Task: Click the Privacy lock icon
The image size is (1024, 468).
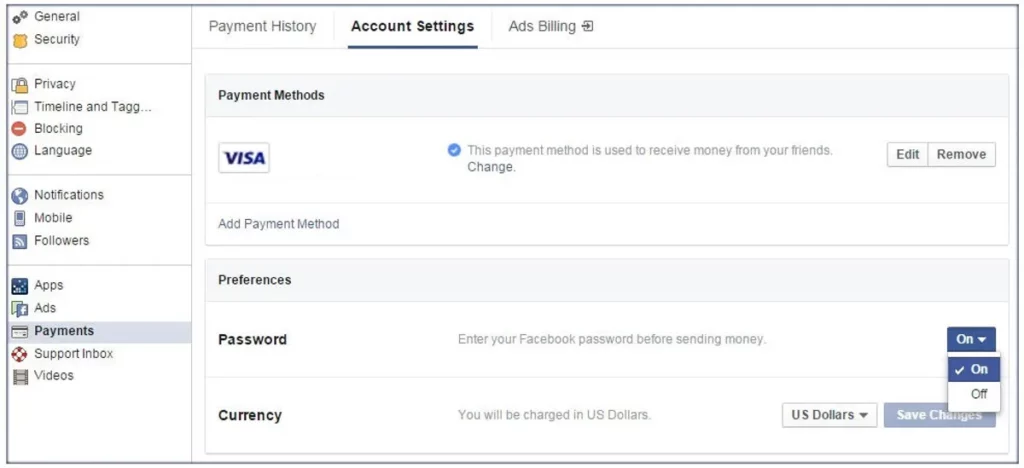Action: tap(18, 85)
